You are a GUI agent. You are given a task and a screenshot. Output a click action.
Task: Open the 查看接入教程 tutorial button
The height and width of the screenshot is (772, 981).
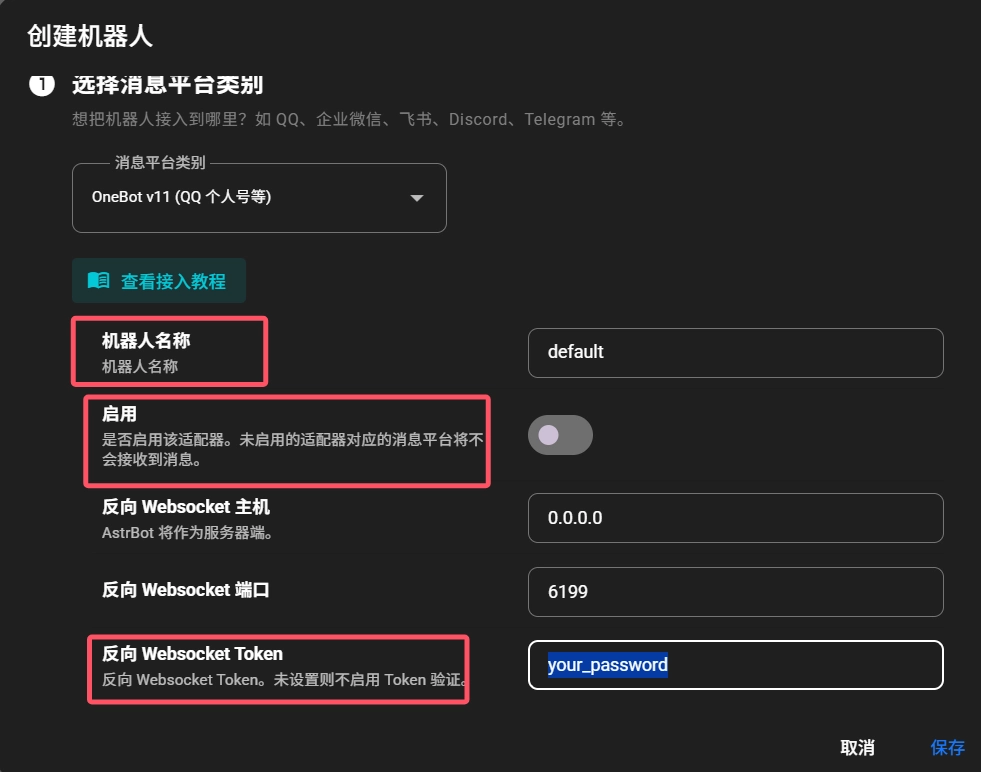[x=159, y=281]
